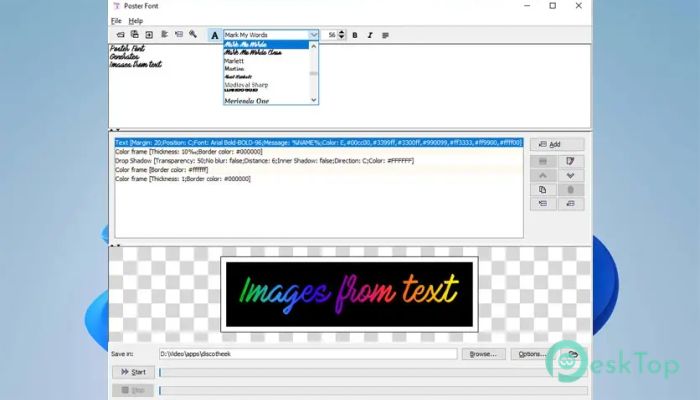Open the Help menu
Screen dimensions: 700x400
(136, 21)
